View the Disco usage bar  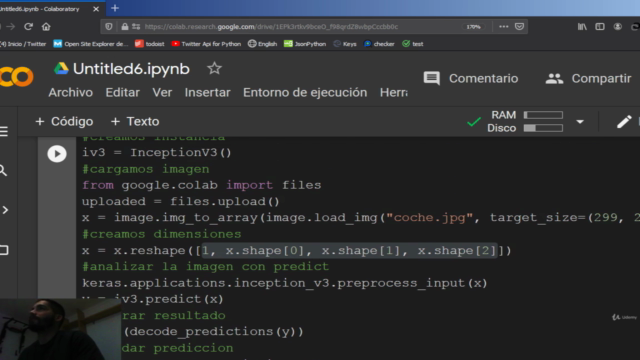pos(543,128)
